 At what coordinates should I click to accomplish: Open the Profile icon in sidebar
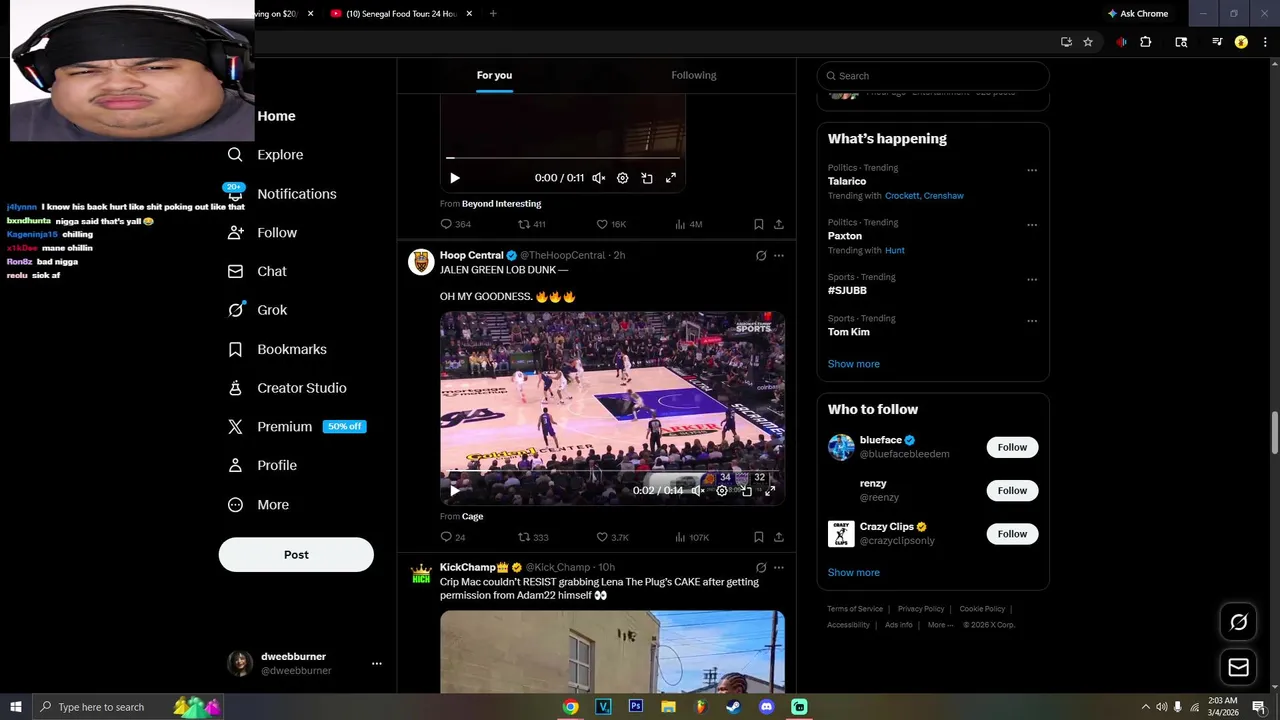coord(235,465)
